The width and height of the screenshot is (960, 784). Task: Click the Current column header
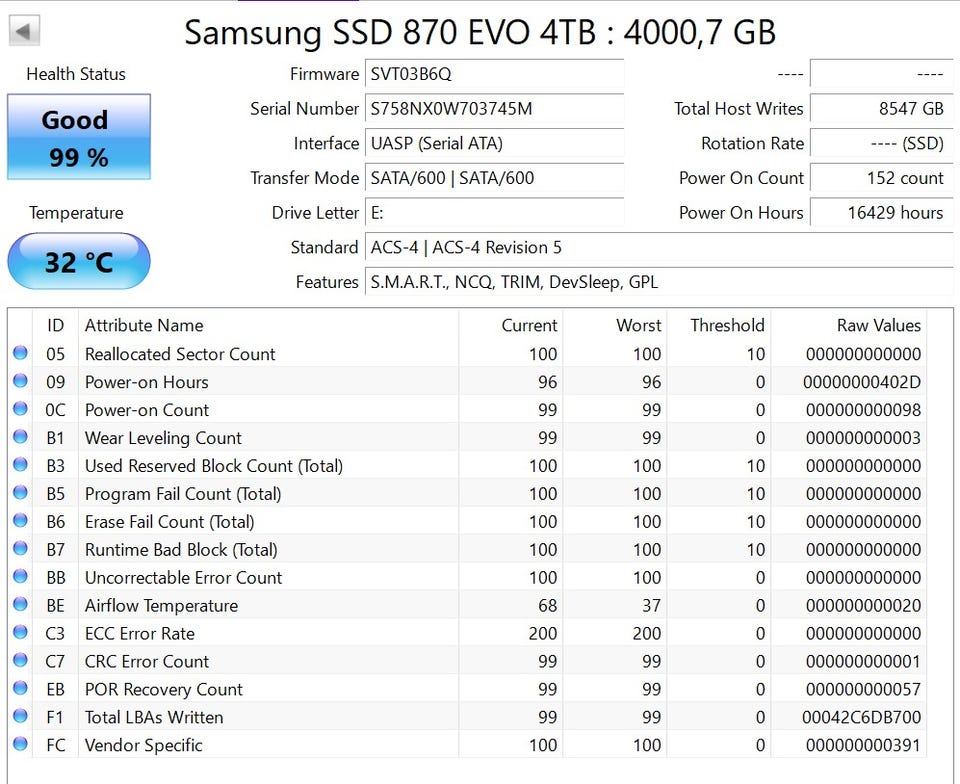click(x=511, y=325)
